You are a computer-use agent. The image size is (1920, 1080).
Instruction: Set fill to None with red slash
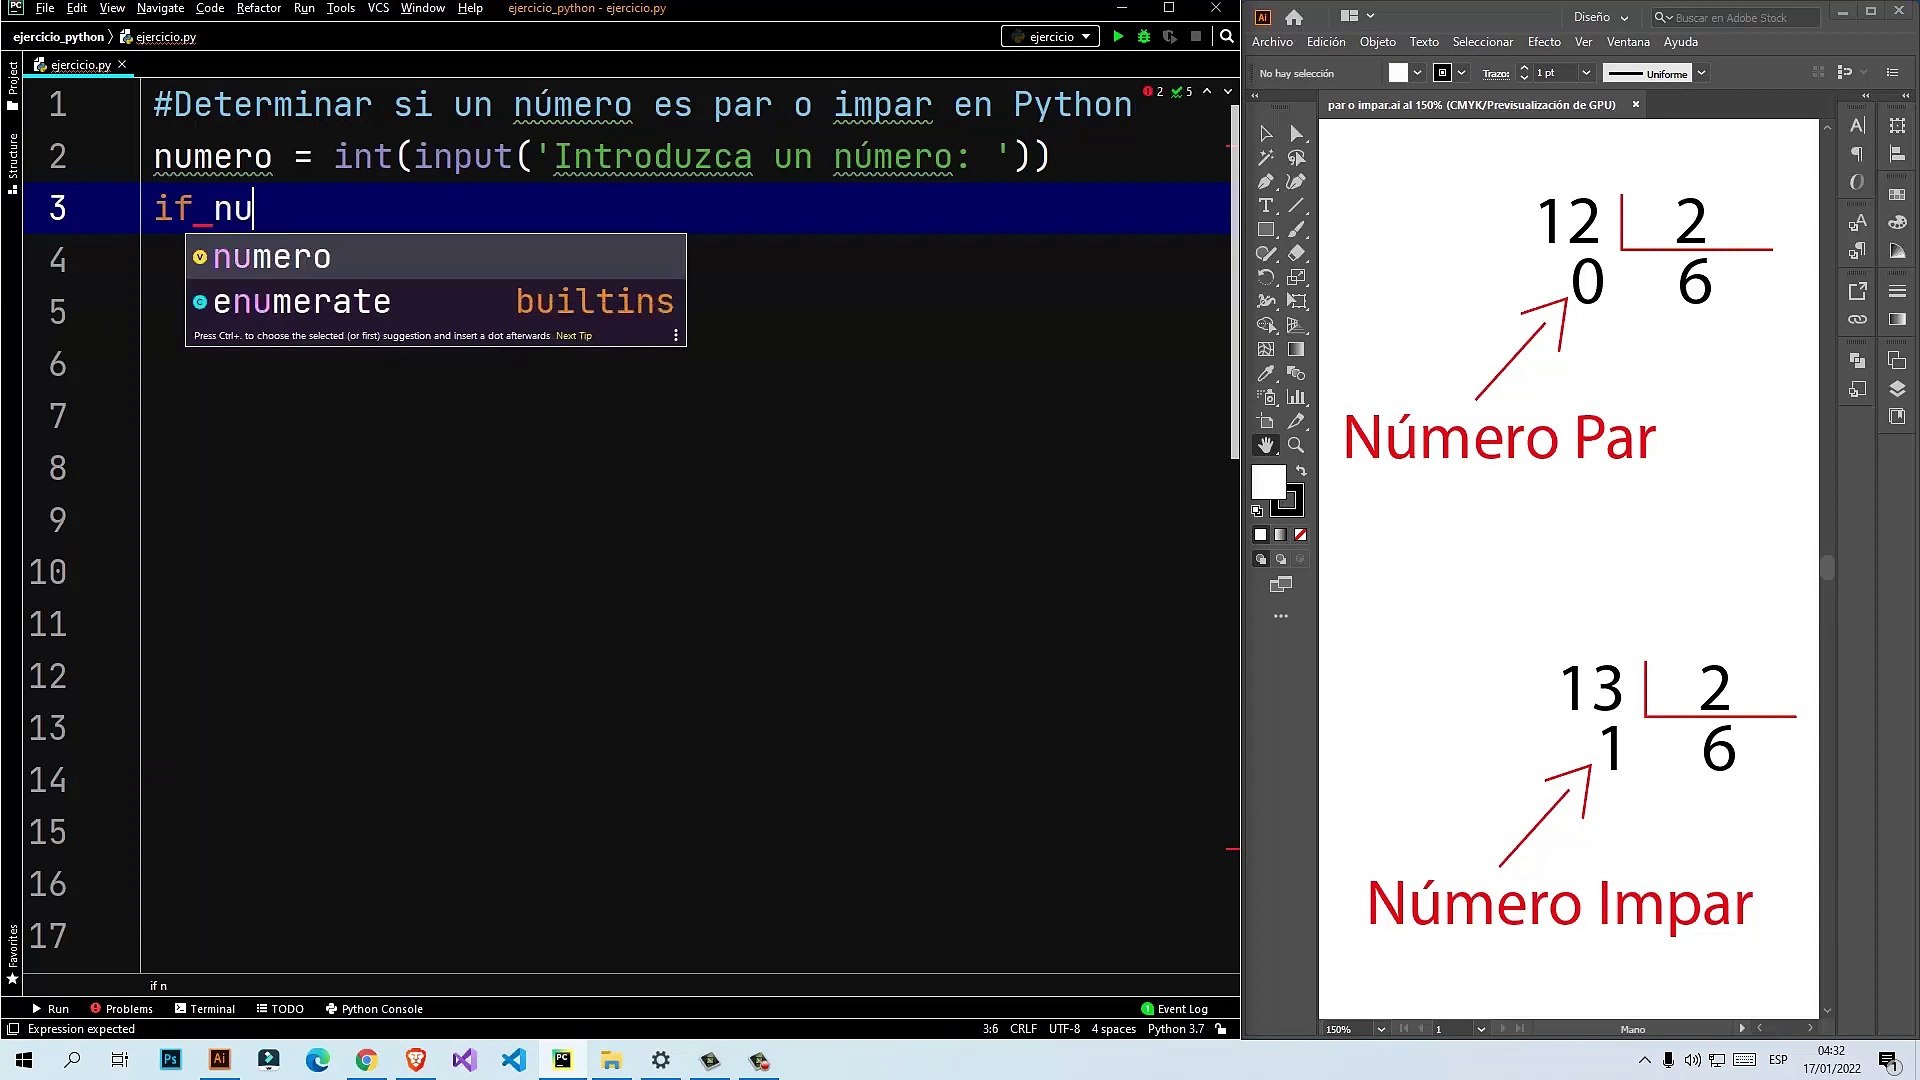tap(1300, 535)
